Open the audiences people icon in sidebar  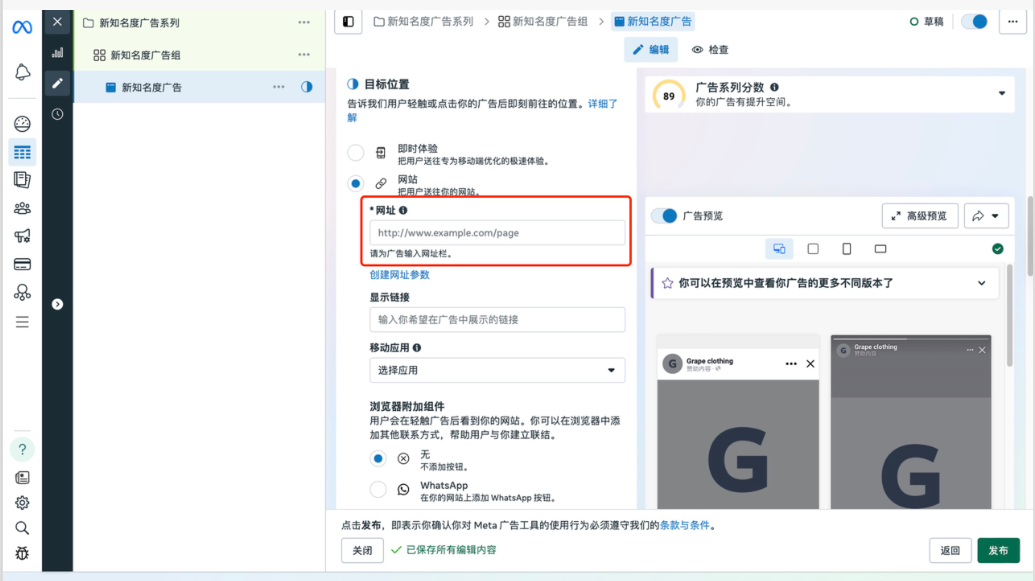(x=22, y=208)
